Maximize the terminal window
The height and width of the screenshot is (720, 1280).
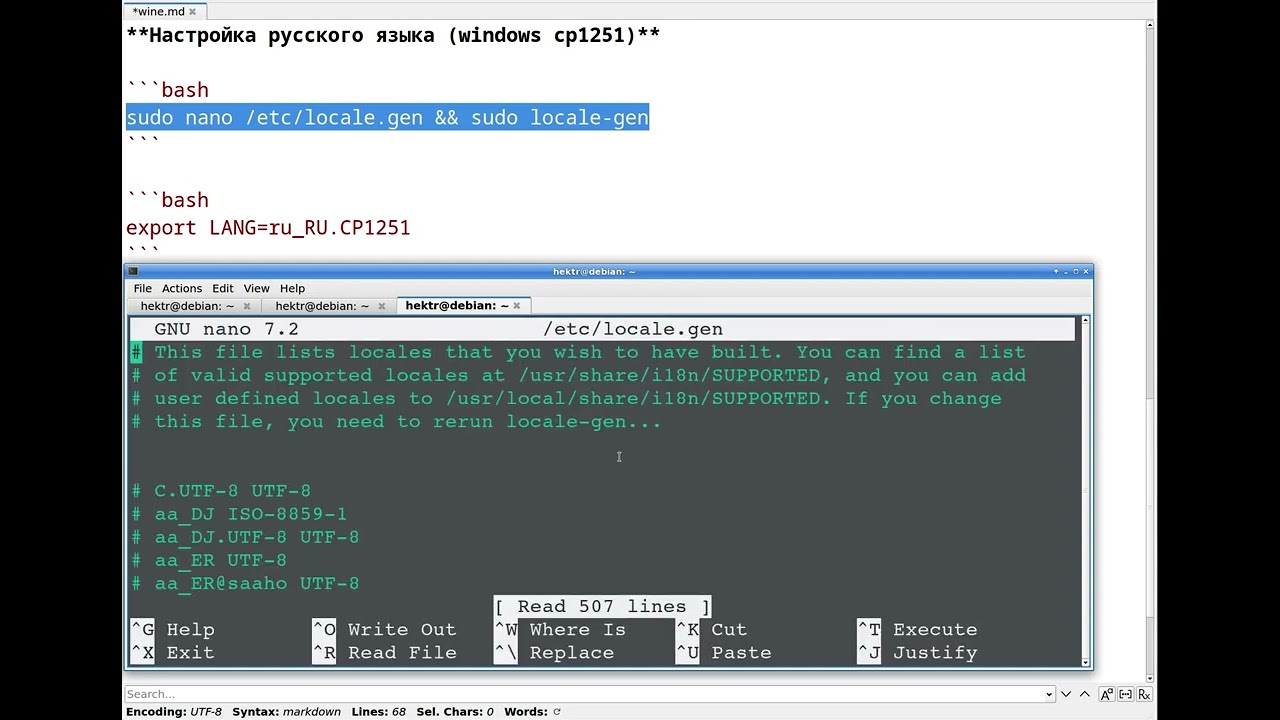coord(1074,271)
